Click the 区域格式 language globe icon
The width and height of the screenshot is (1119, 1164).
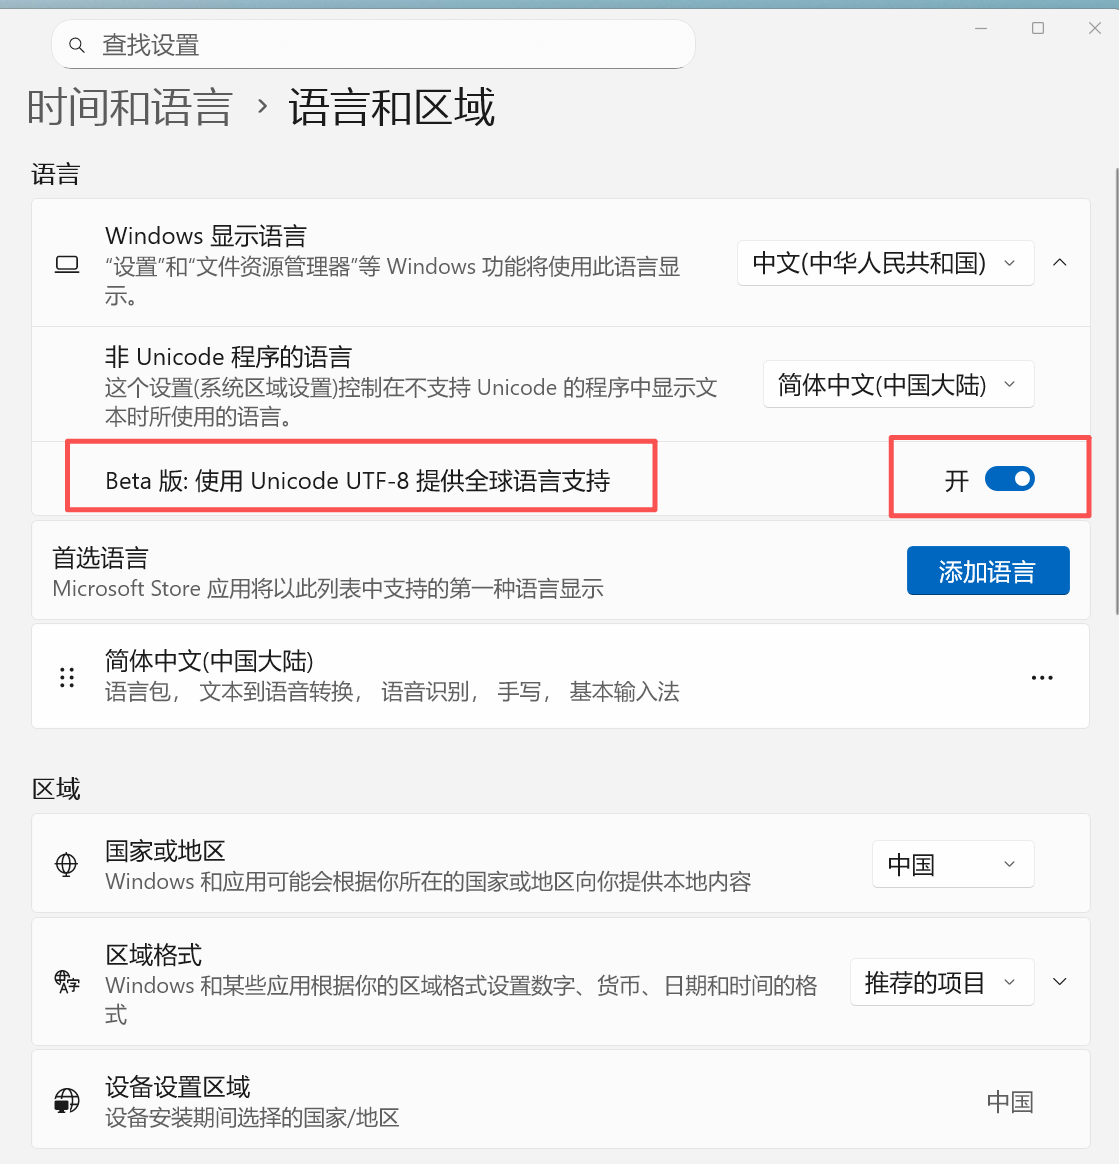67,981
